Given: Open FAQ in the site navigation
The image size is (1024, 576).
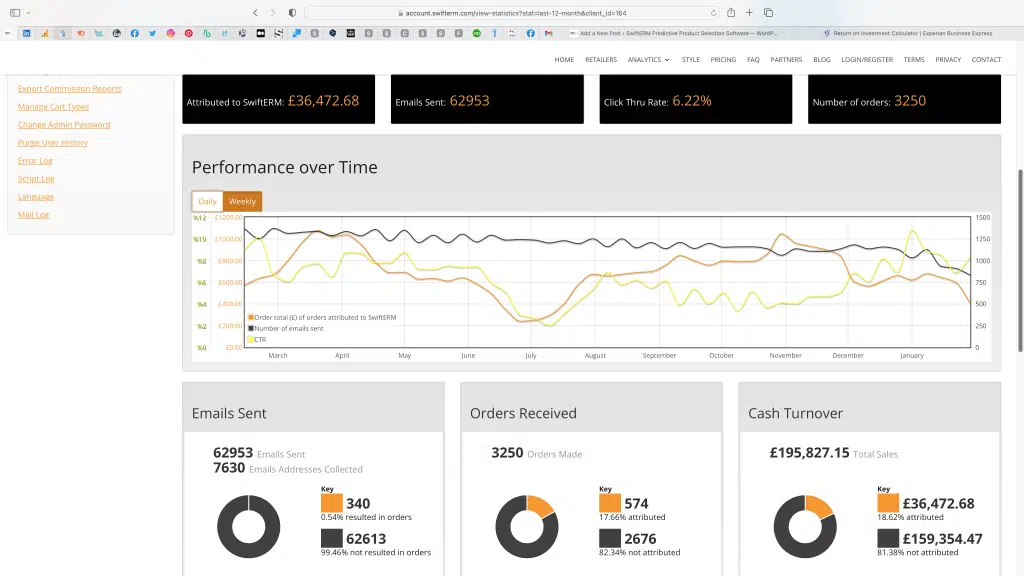Looking at the screenshot, I should click(753, 59).
